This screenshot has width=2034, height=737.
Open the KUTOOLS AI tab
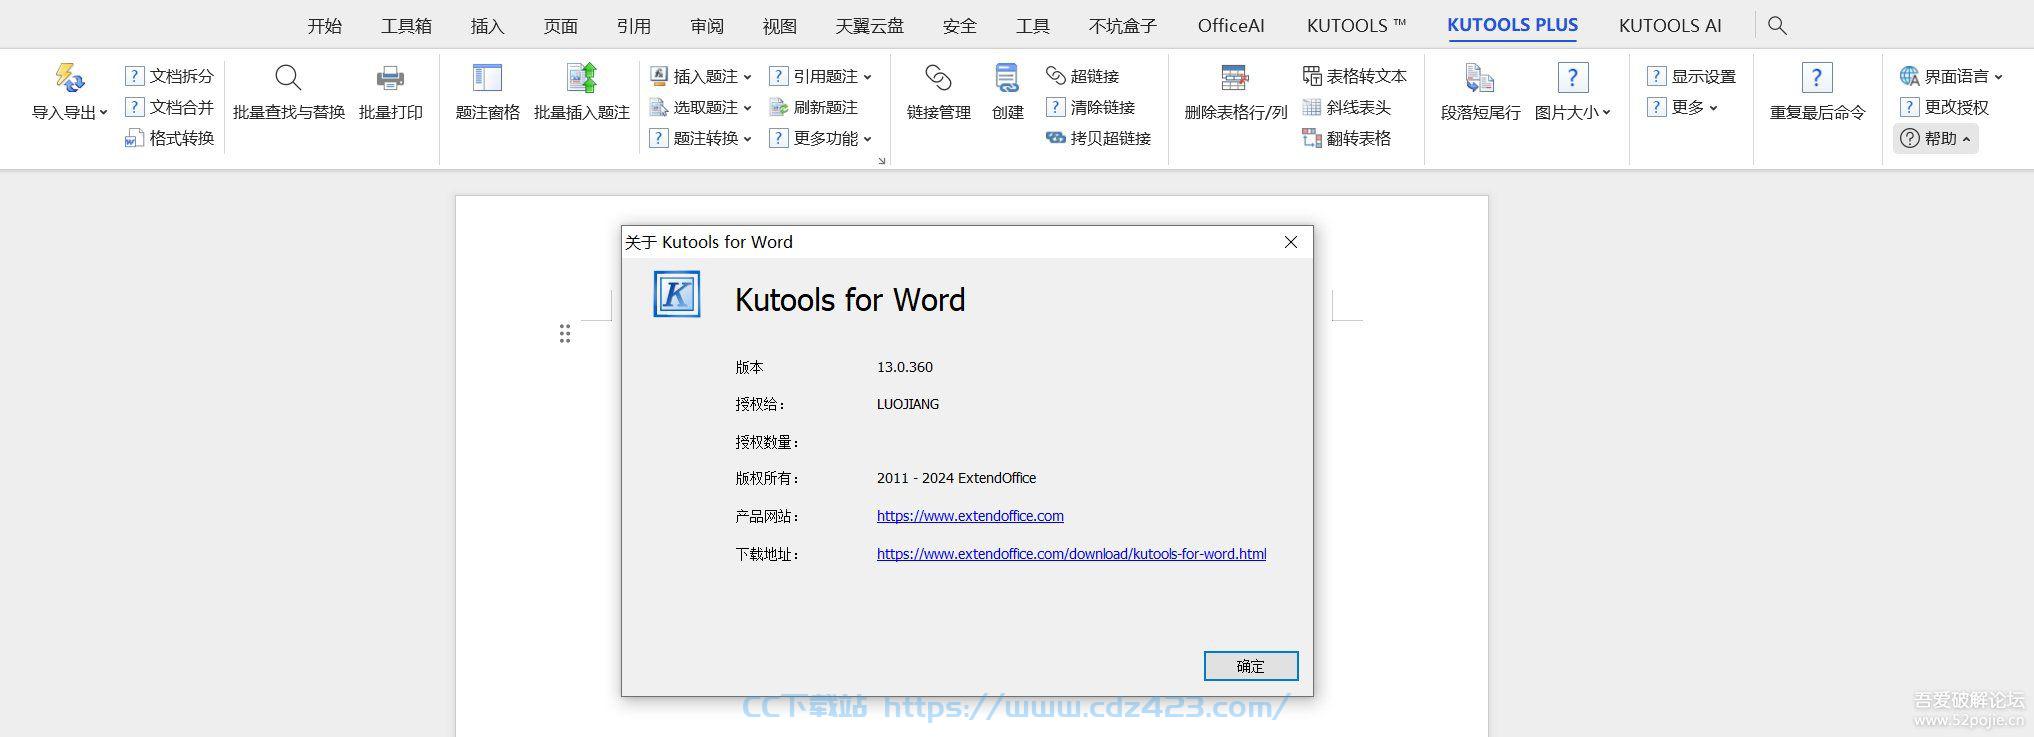tap(1670, 26)
